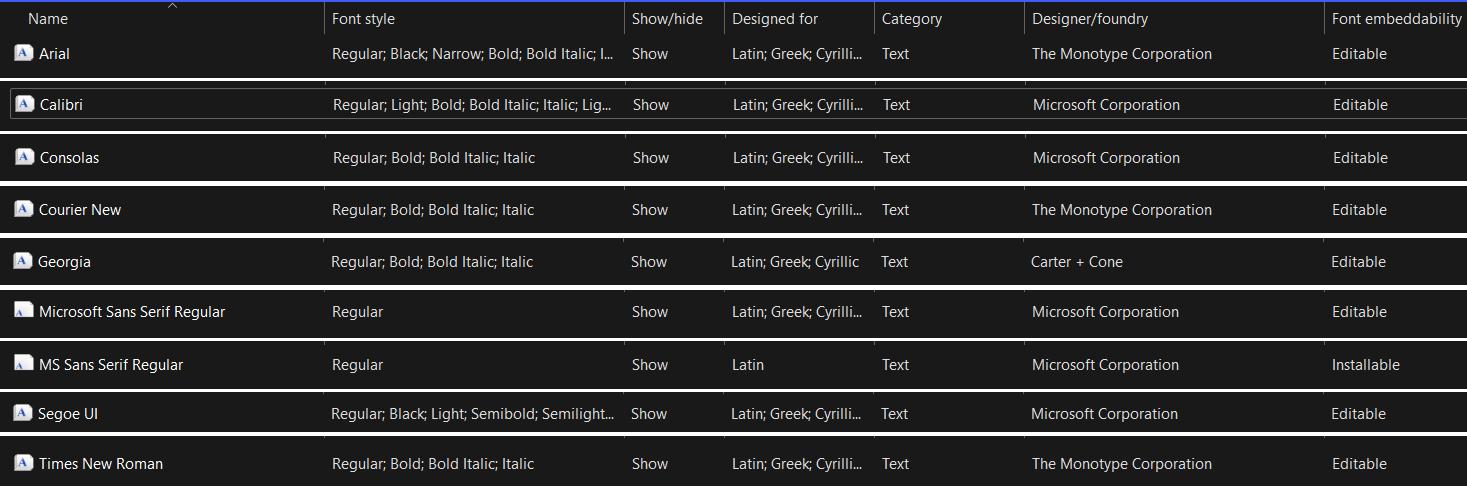1467x486 pixels.
Task: Click the Times New Roman font icon
Action: [x=24, y=463]
